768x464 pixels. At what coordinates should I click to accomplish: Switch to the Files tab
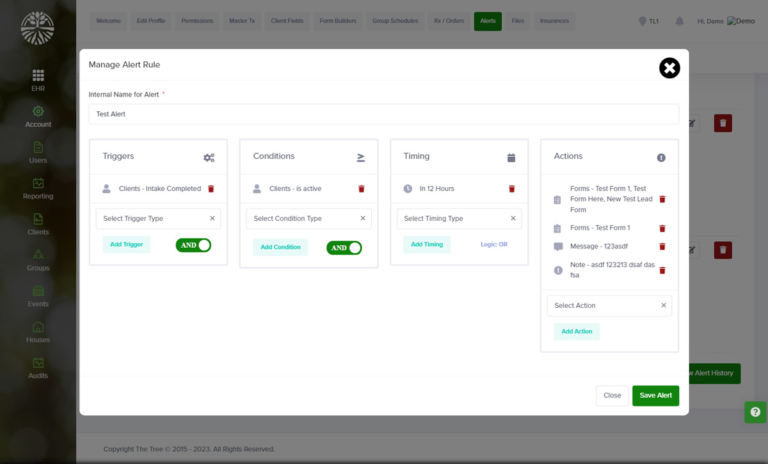coord(518,21)
